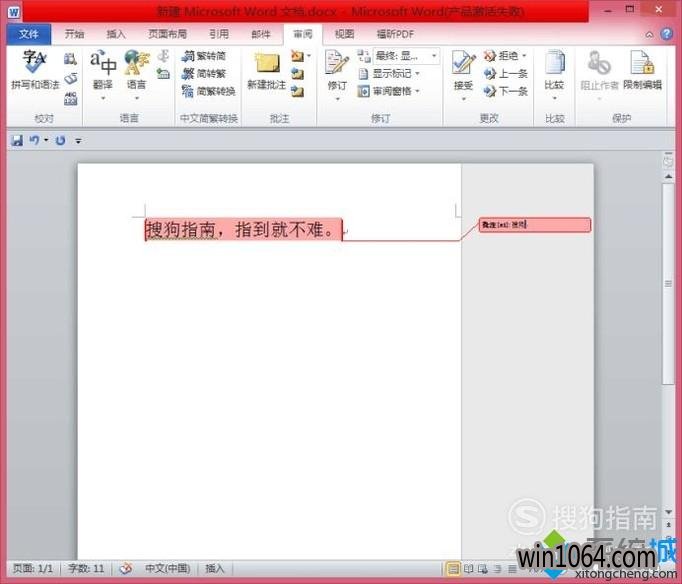Click the 中文(中国) language indicator
The height and width of the screenshot is (584, 682).
click(x=167, y=568)
